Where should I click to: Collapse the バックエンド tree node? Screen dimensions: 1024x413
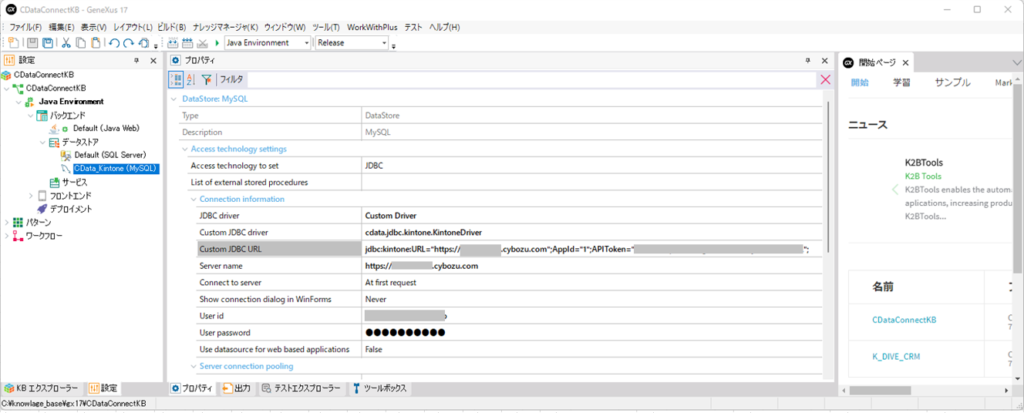tap(31, 115)
